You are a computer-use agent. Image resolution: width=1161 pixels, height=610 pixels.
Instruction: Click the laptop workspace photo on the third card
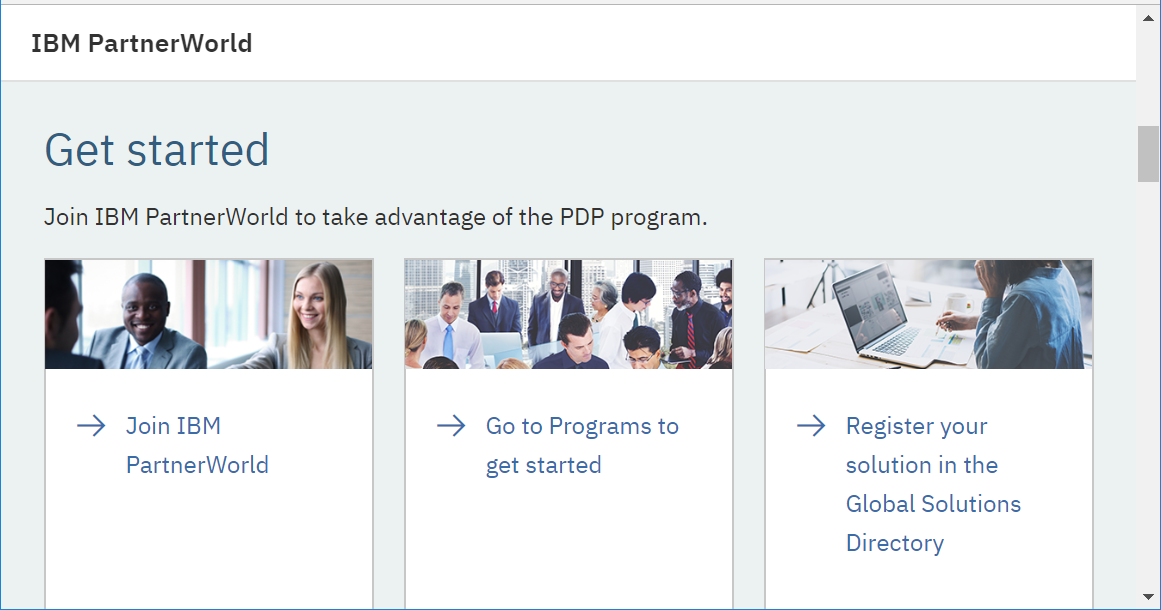[928, 313]
